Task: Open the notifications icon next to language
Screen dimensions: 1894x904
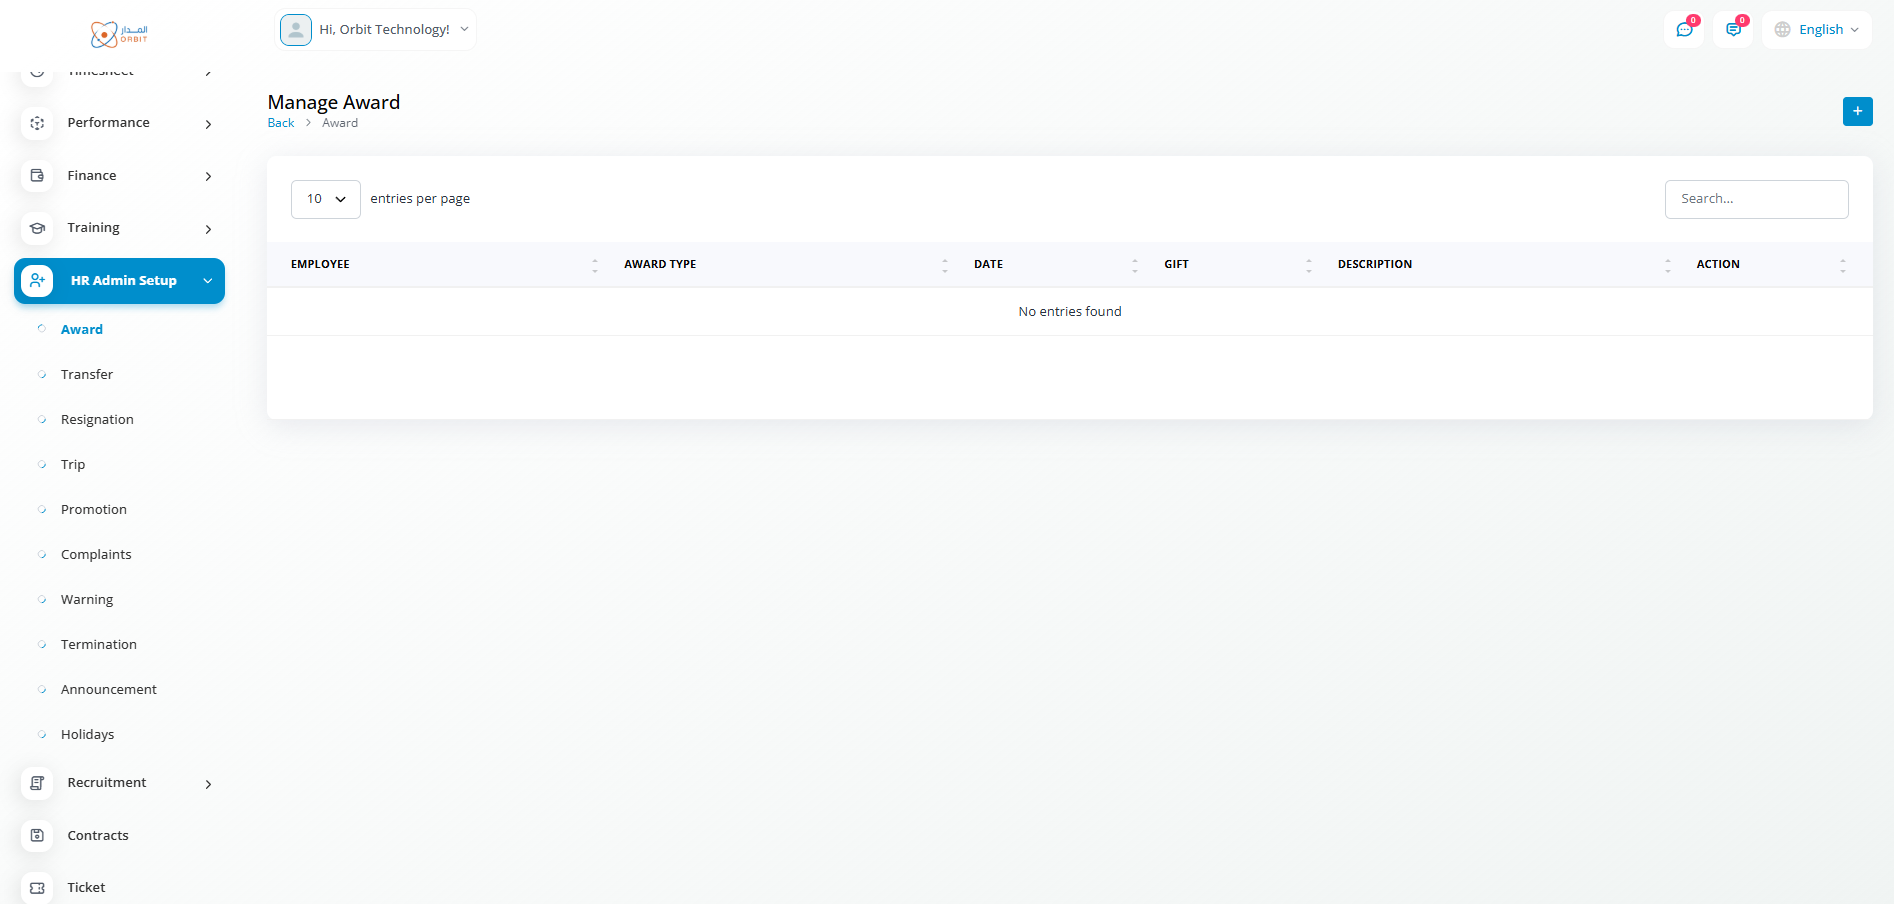Action: (x=1733, y=30)
